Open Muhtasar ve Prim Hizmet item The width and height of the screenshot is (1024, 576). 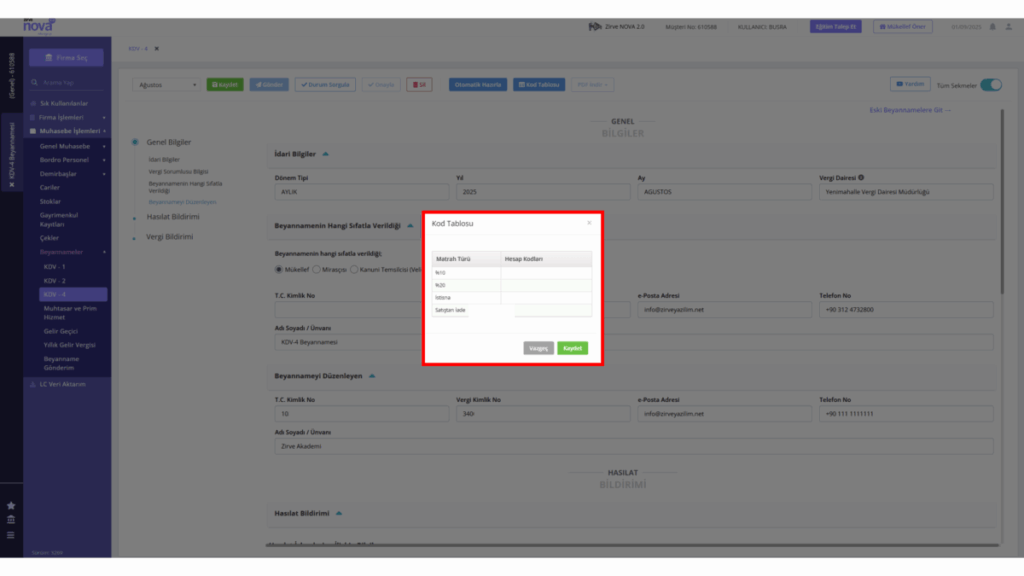tap(70, 313)
